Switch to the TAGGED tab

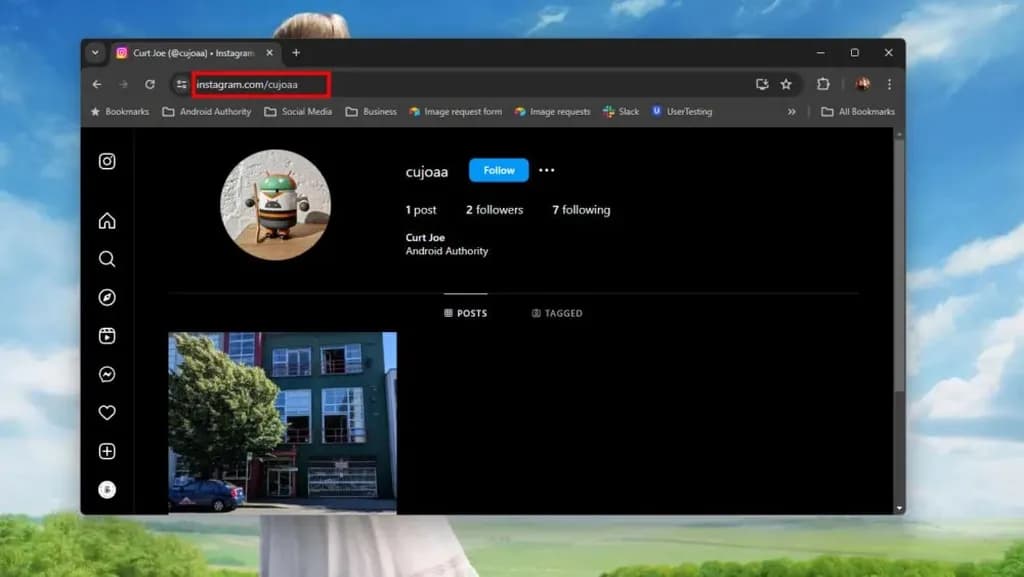coord(557,313)
